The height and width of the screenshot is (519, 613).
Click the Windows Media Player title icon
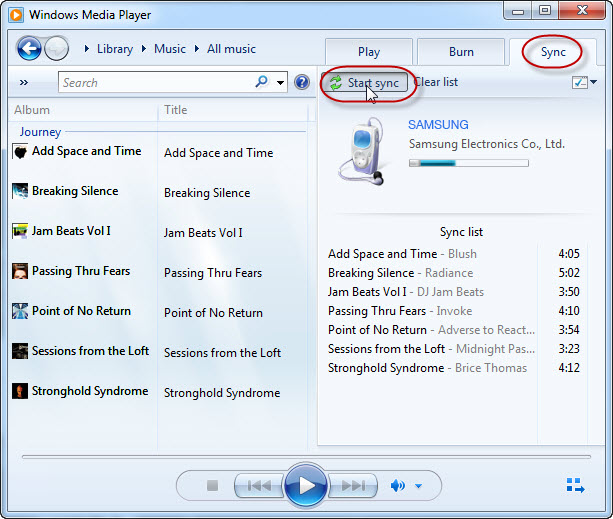[16, 15]
